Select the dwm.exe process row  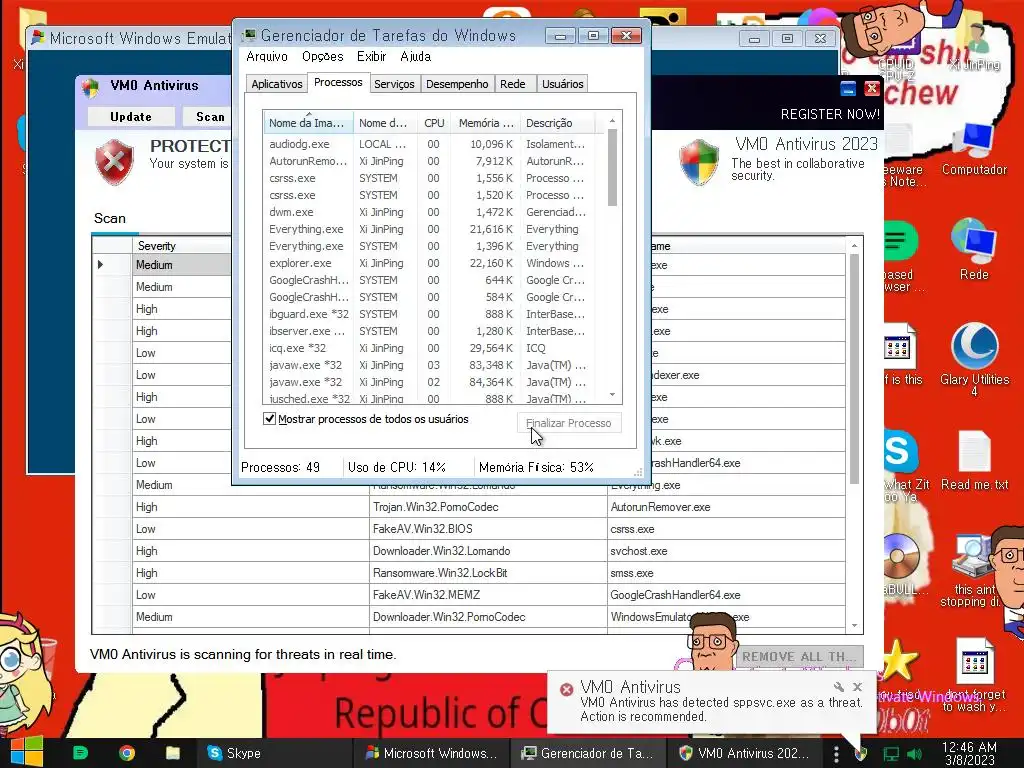[435, 212]
